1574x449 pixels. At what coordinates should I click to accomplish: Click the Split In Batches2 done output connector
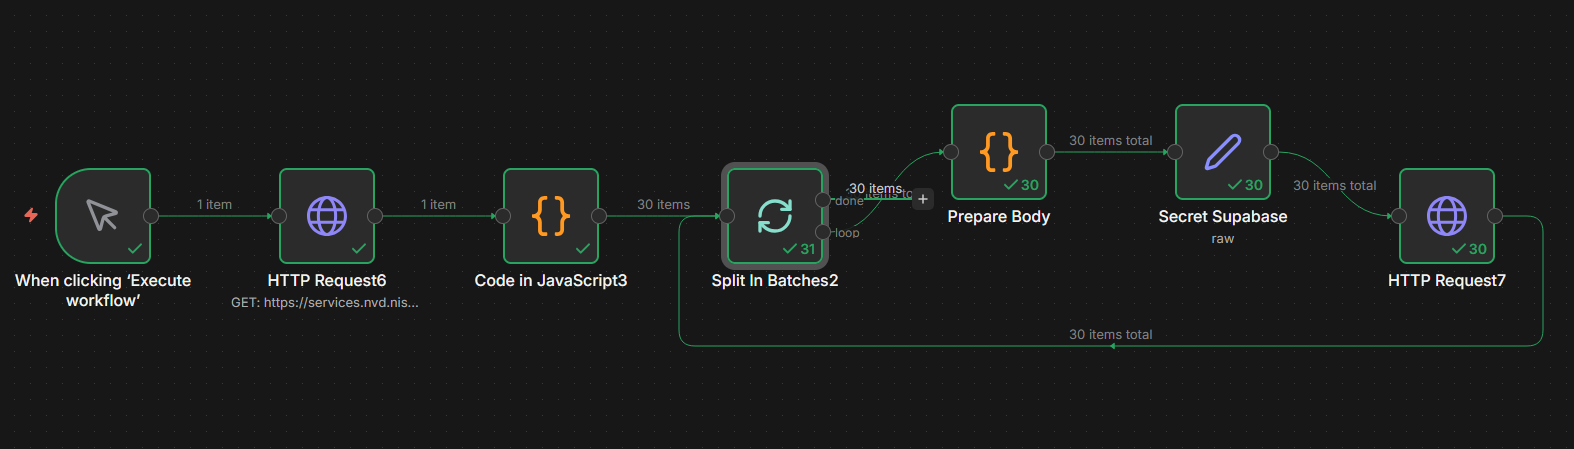(823, 200)
